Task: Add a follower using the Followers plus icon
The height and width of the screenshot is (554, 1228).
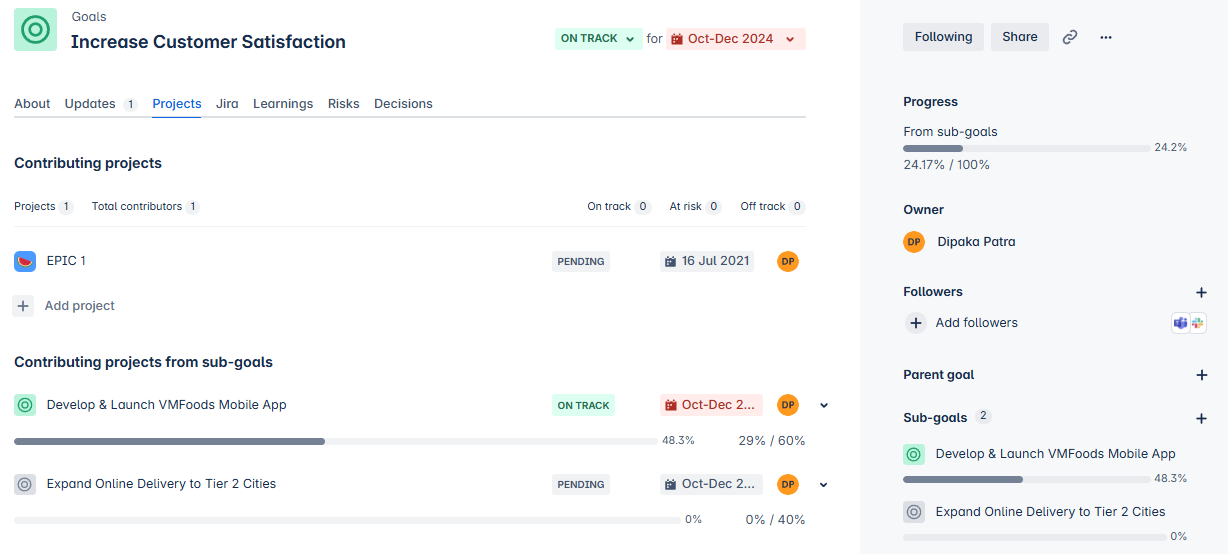Action: [x=1202, y=292]
